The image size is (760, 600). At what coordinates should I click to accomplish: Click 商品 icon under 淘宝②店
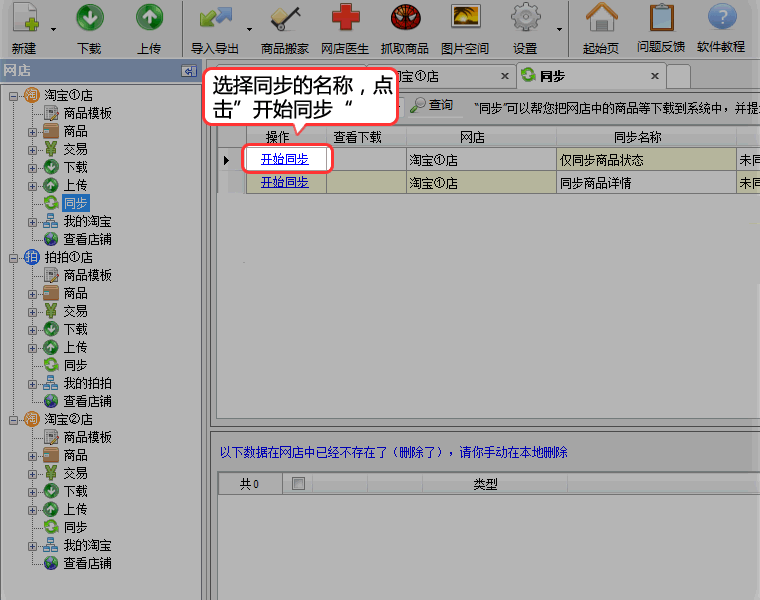point(51,455)
